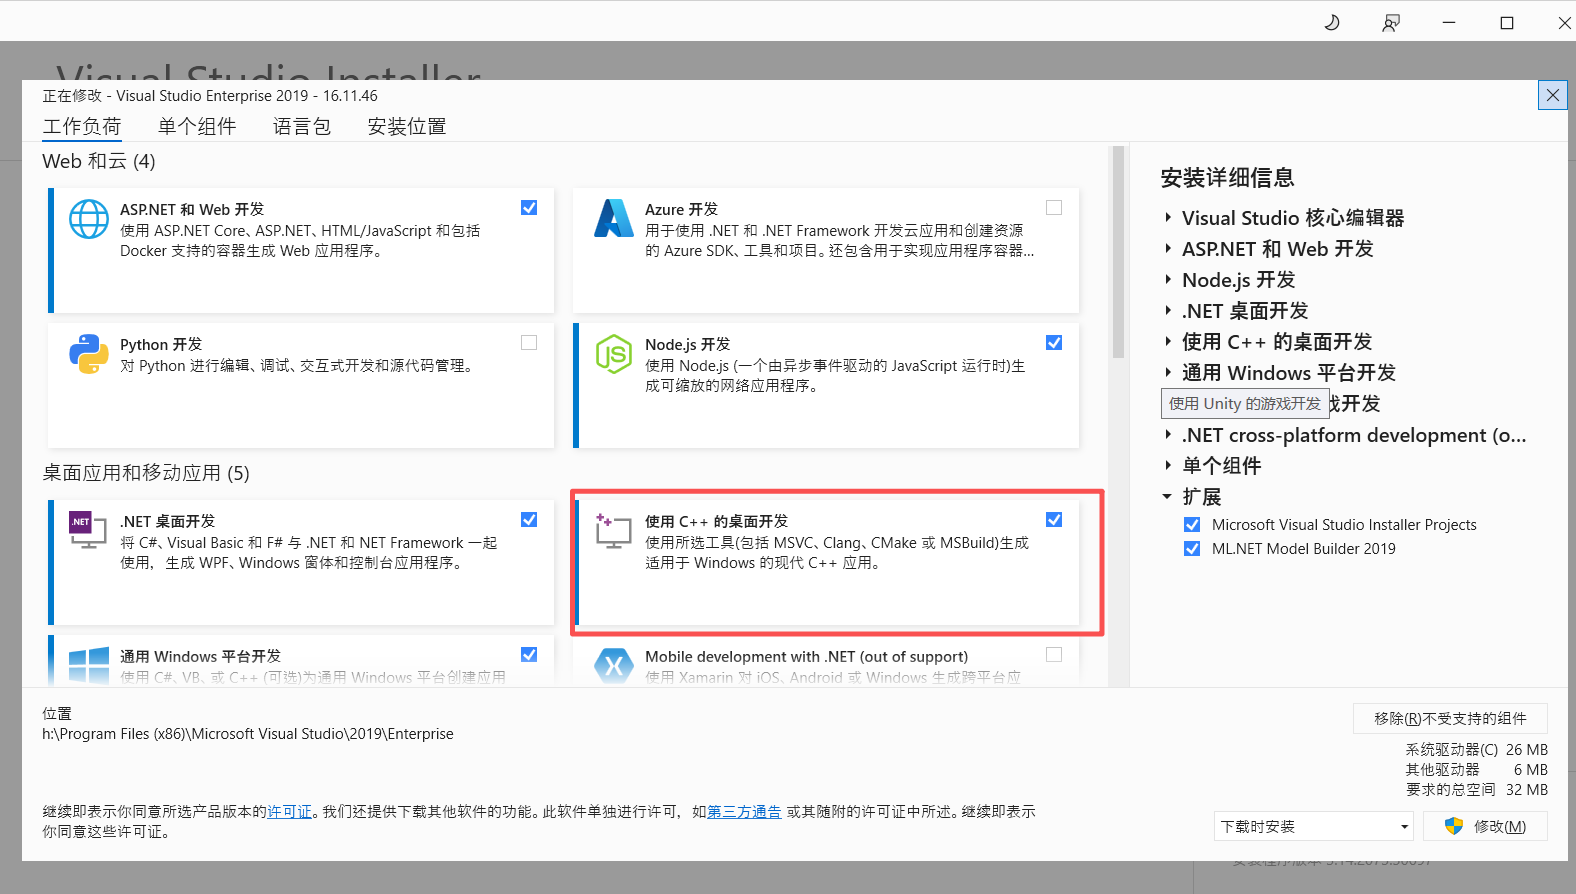Collapse the 扩展 section
Screen dimensions: 1576x894
1167,497
